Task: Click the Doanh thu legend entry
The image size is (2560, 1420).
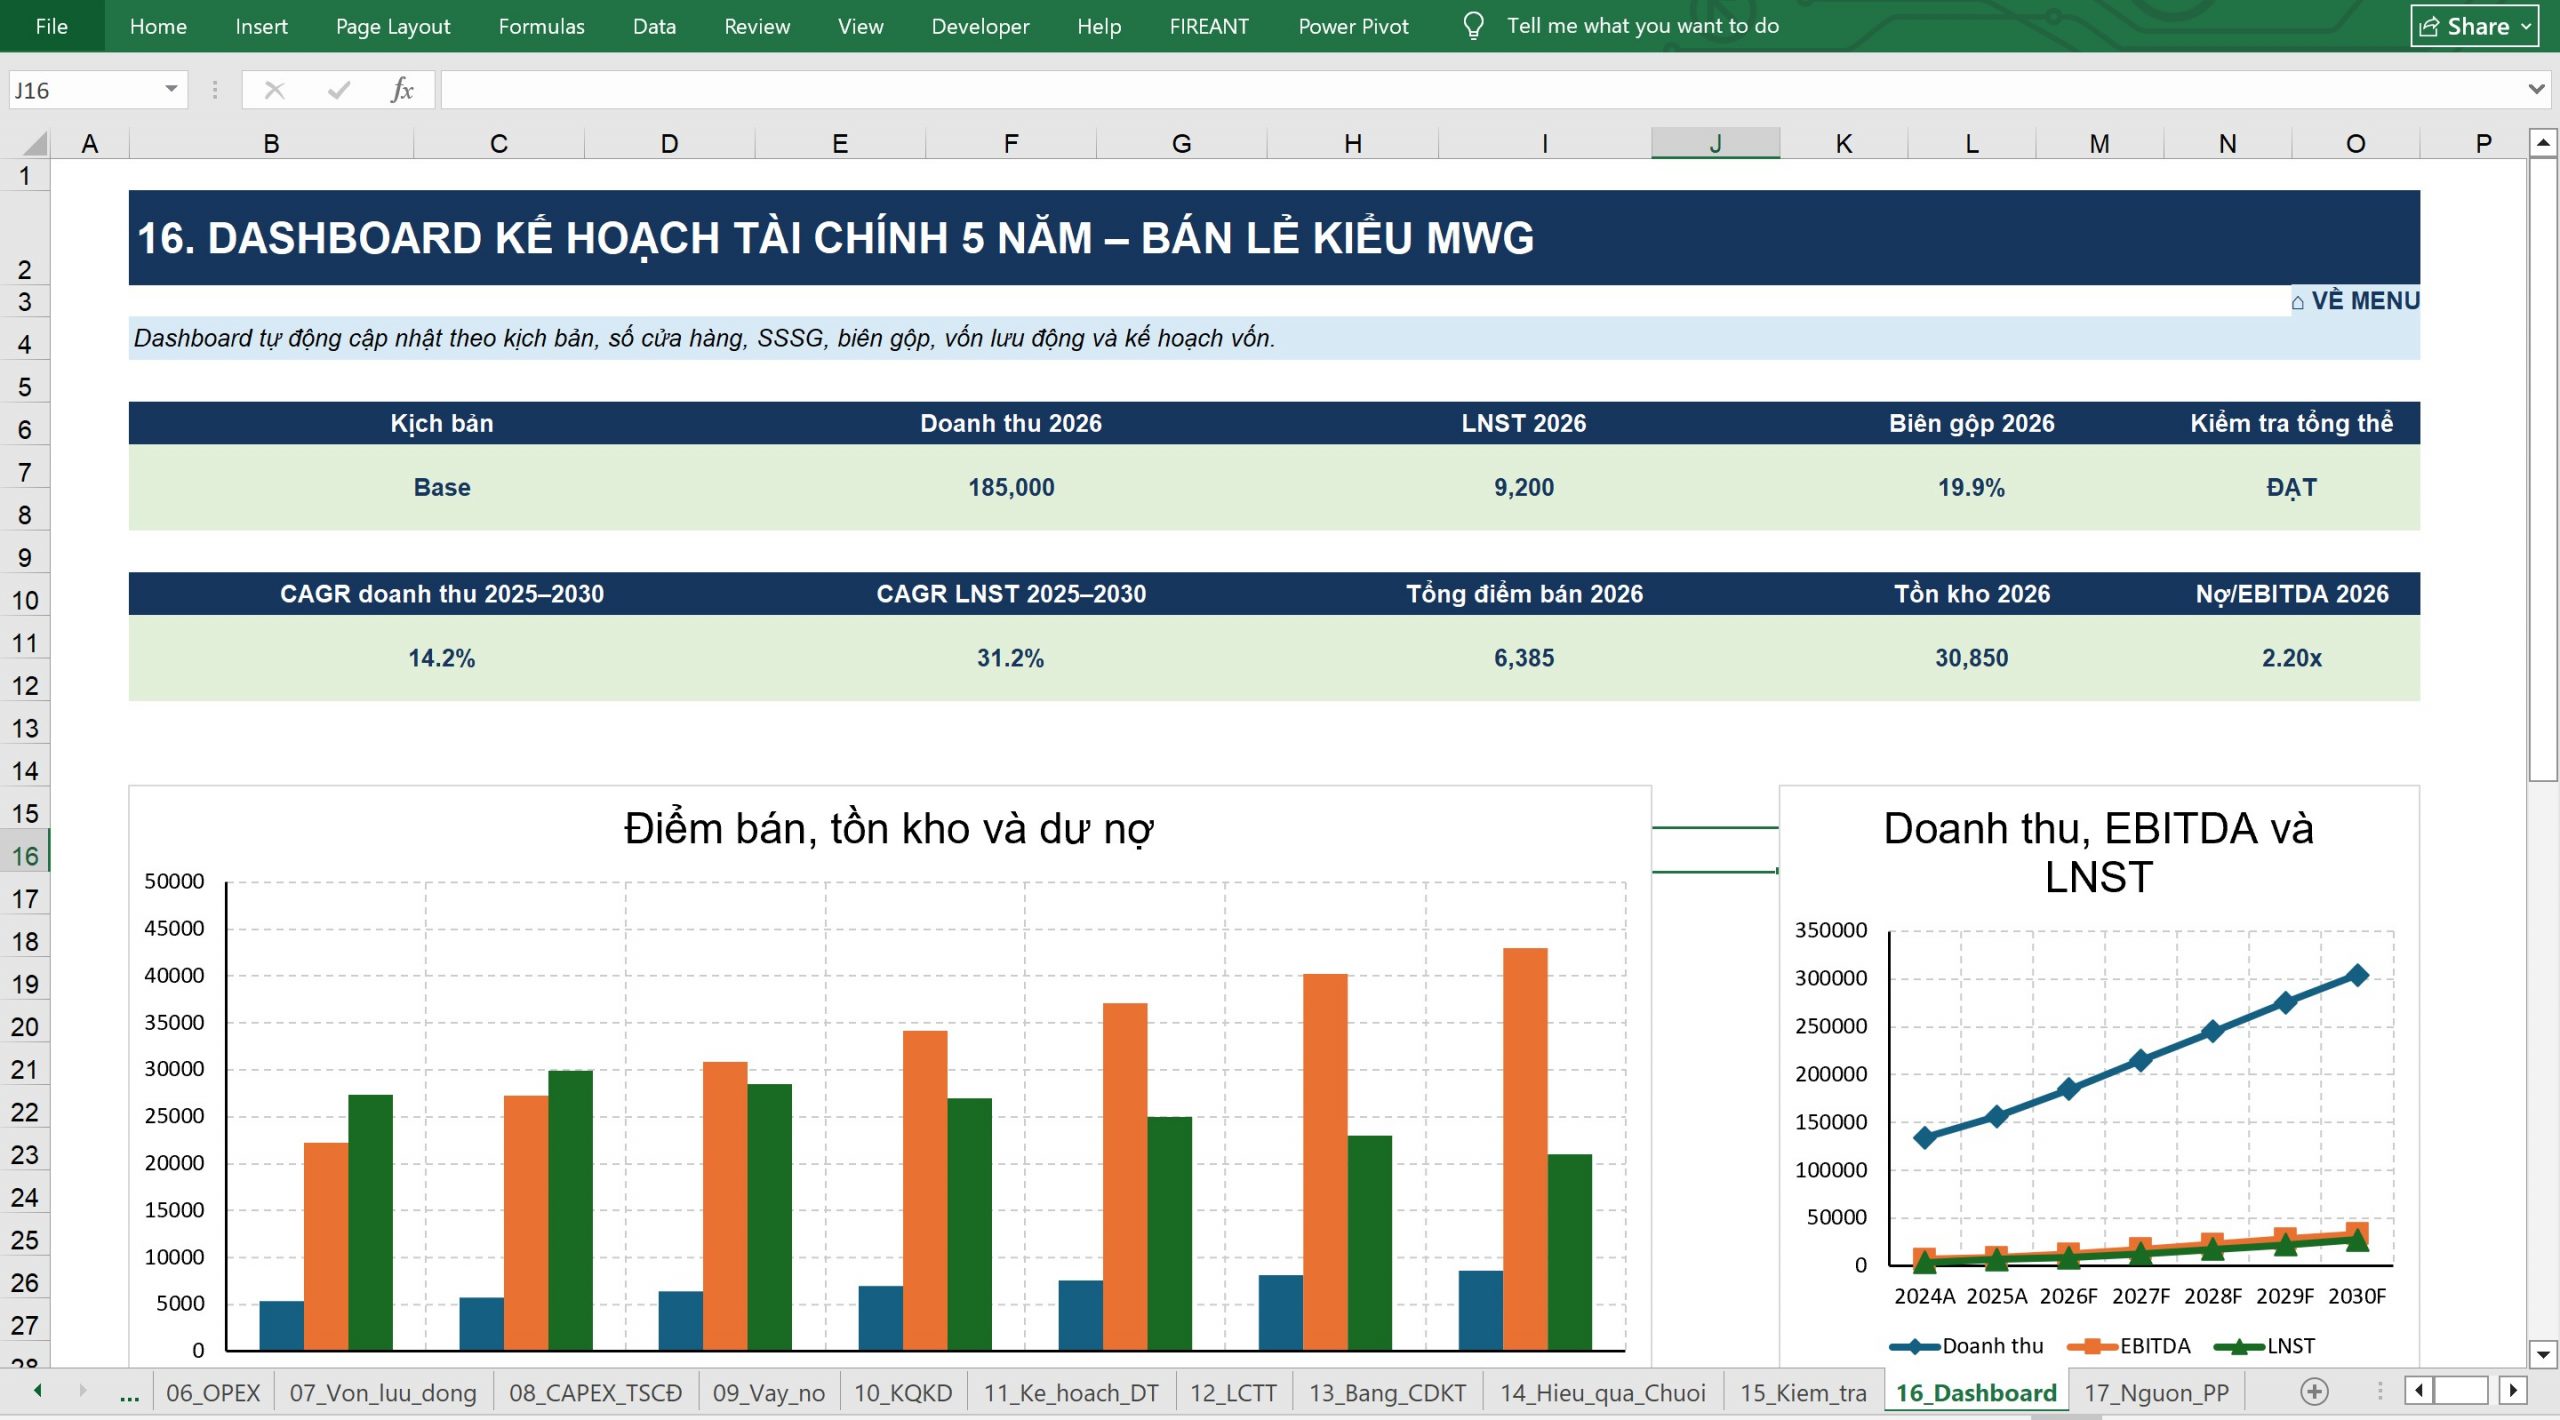Action: point(1966,1346)
